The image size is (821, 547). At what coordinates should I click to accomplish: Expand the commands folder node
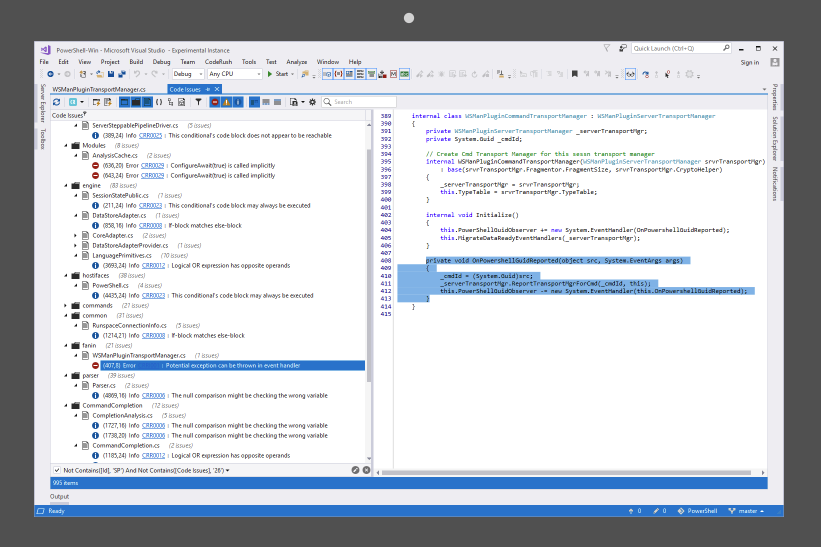[65, 306]
